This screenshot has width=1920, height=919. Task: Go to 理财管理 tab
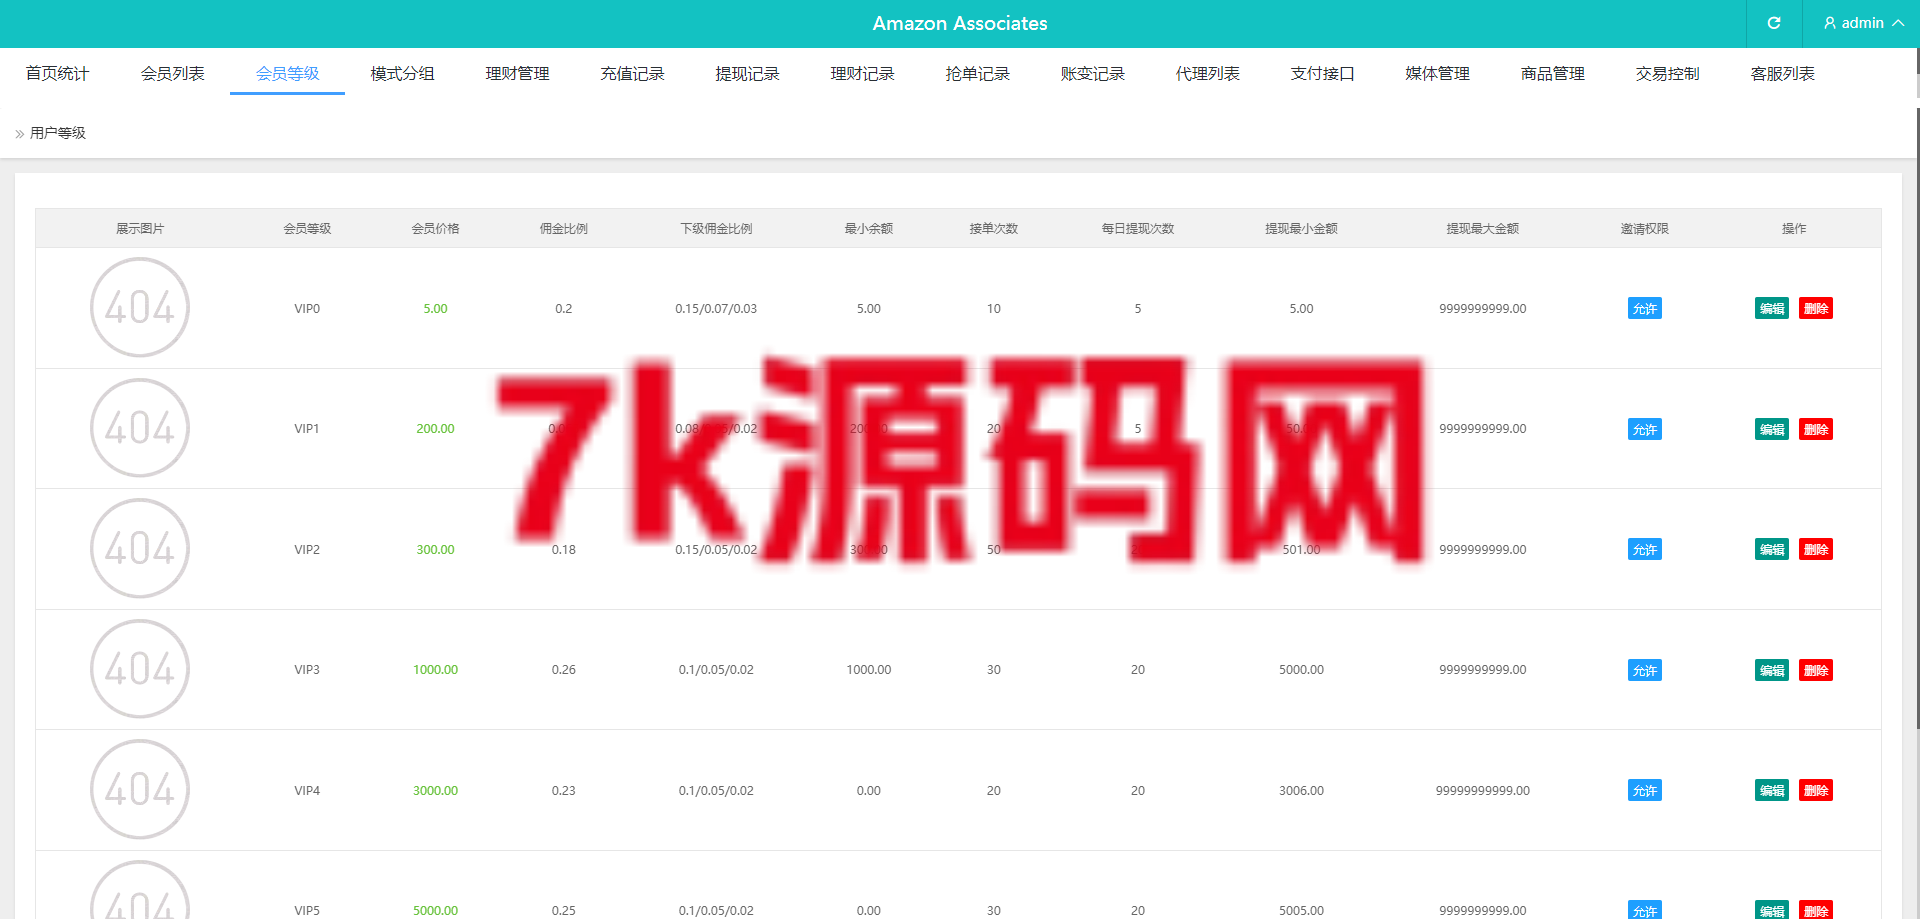pos(517,73)
